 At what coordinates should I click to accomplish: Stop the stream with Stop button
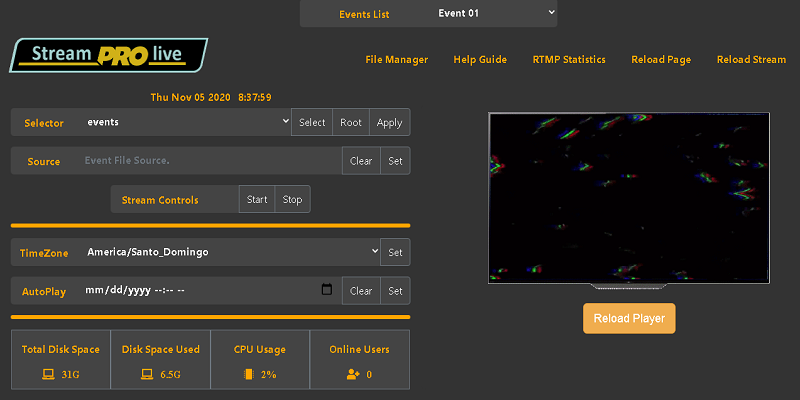292,199
